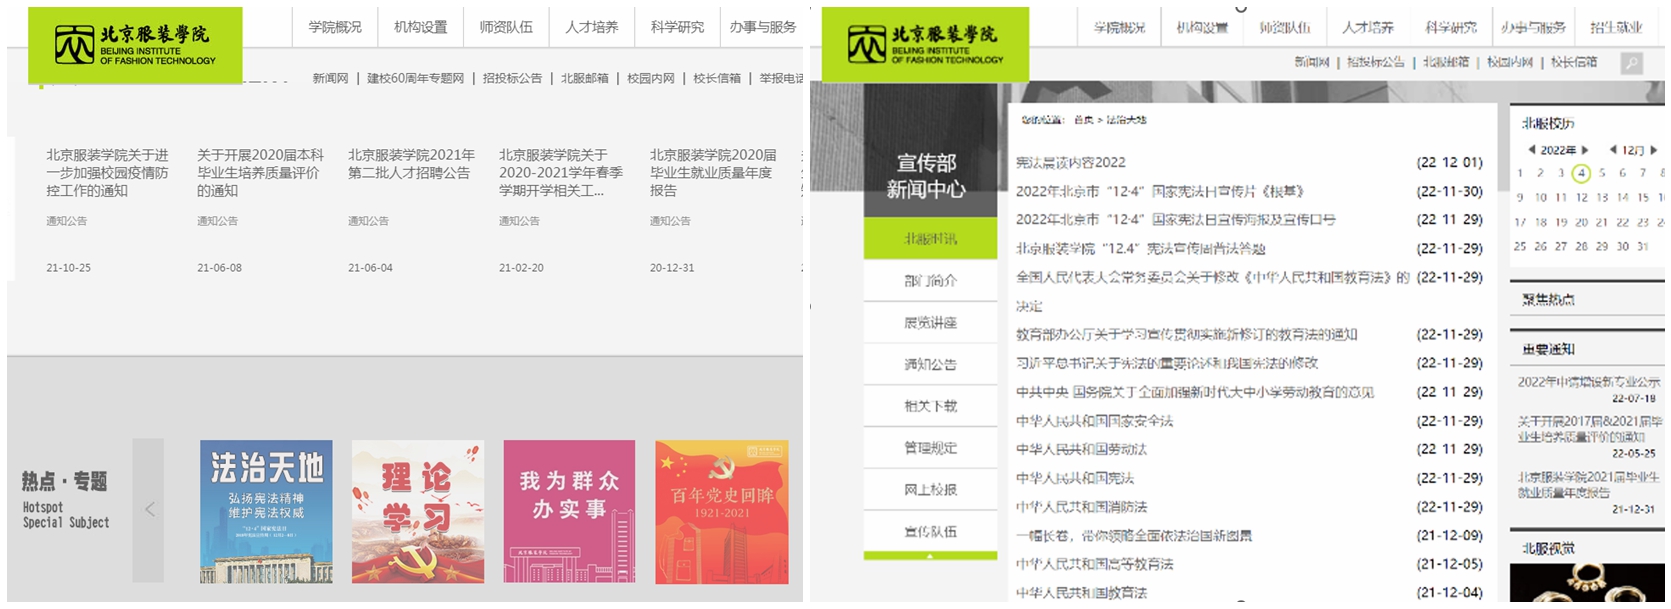Open 北京服装学院2021年第二批人才招聘公告 notice
1671x609 pixels.
tap(411, 164)
